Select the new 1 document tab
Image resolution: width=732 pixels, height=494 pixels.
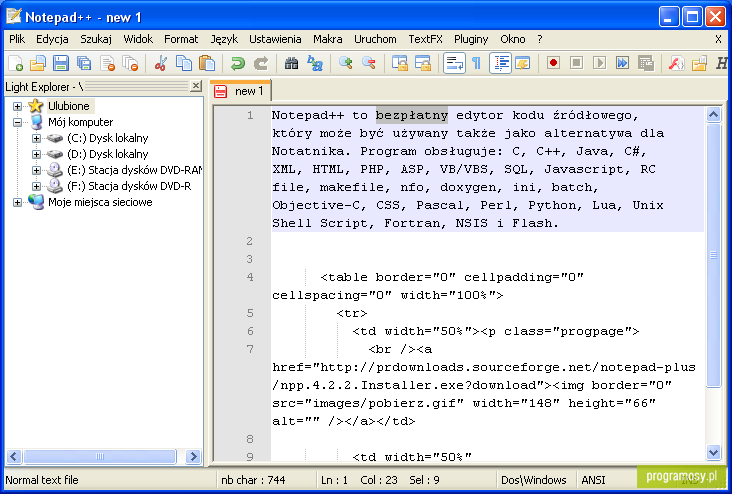(x=240, y=91)
